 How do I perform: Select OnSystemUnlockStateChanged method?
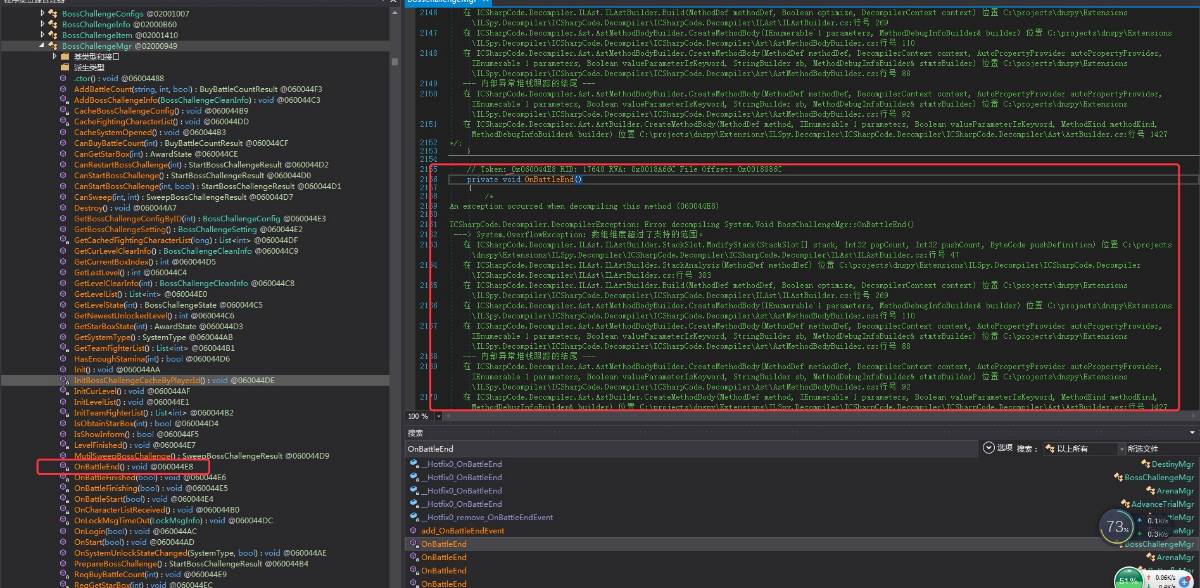pos(200,553)
